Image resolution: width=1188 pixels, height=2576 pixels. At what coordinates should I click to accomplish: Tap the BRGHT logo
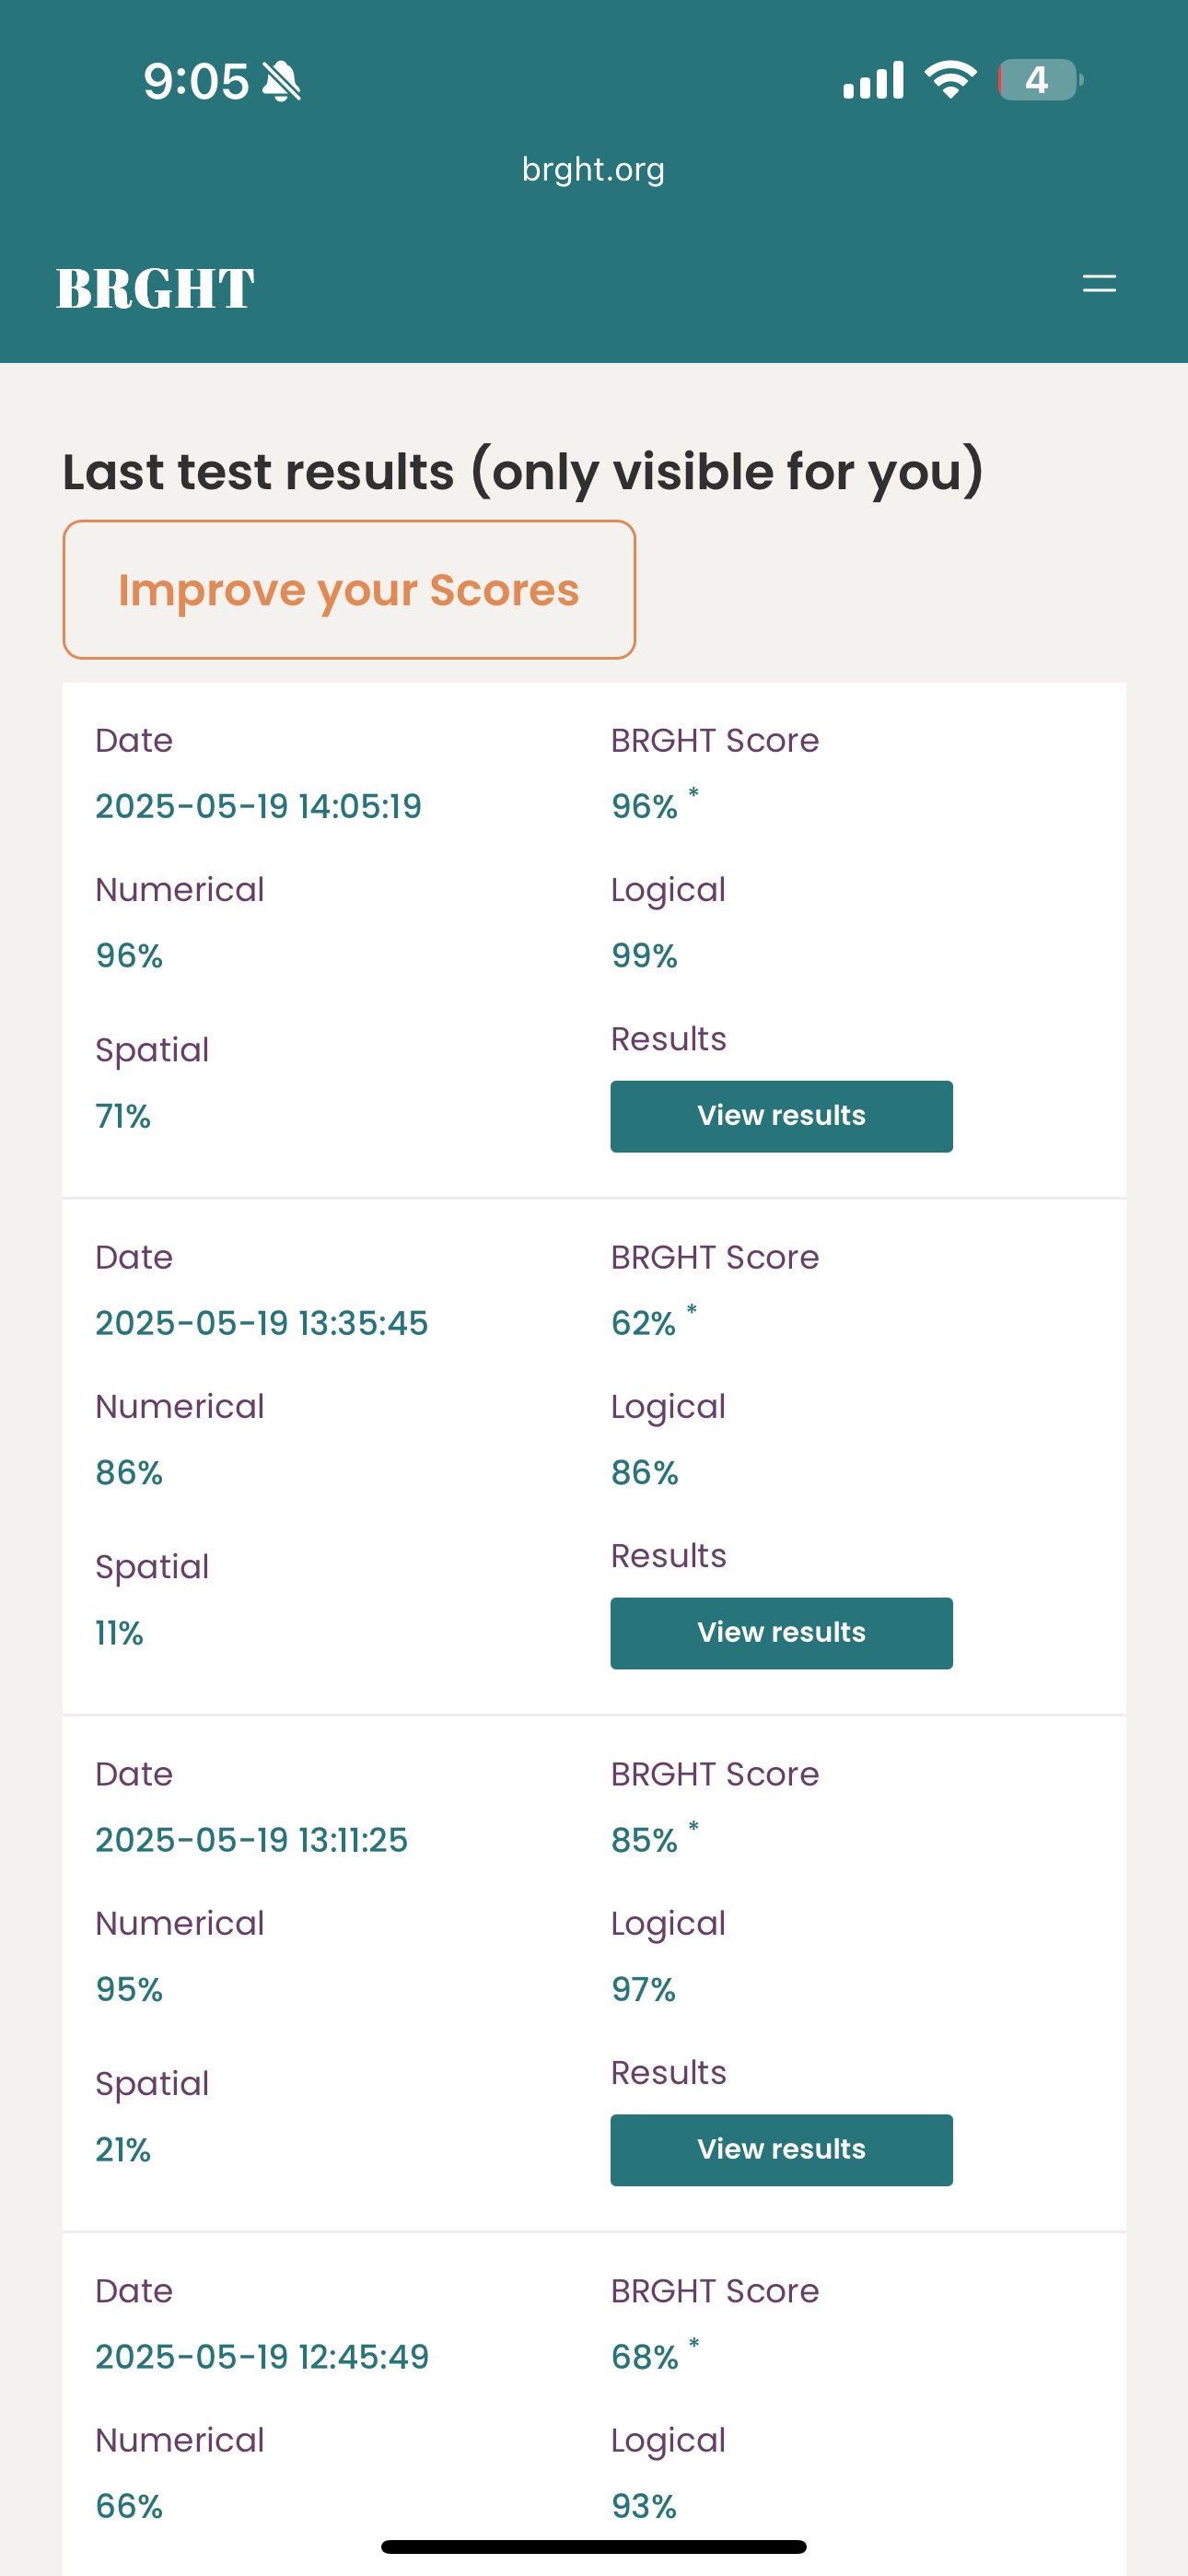155,289
